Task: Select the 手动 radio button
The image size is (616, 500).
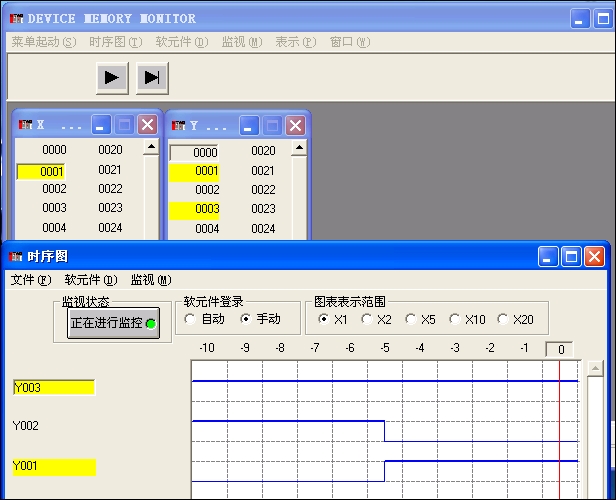Action: 247,319
